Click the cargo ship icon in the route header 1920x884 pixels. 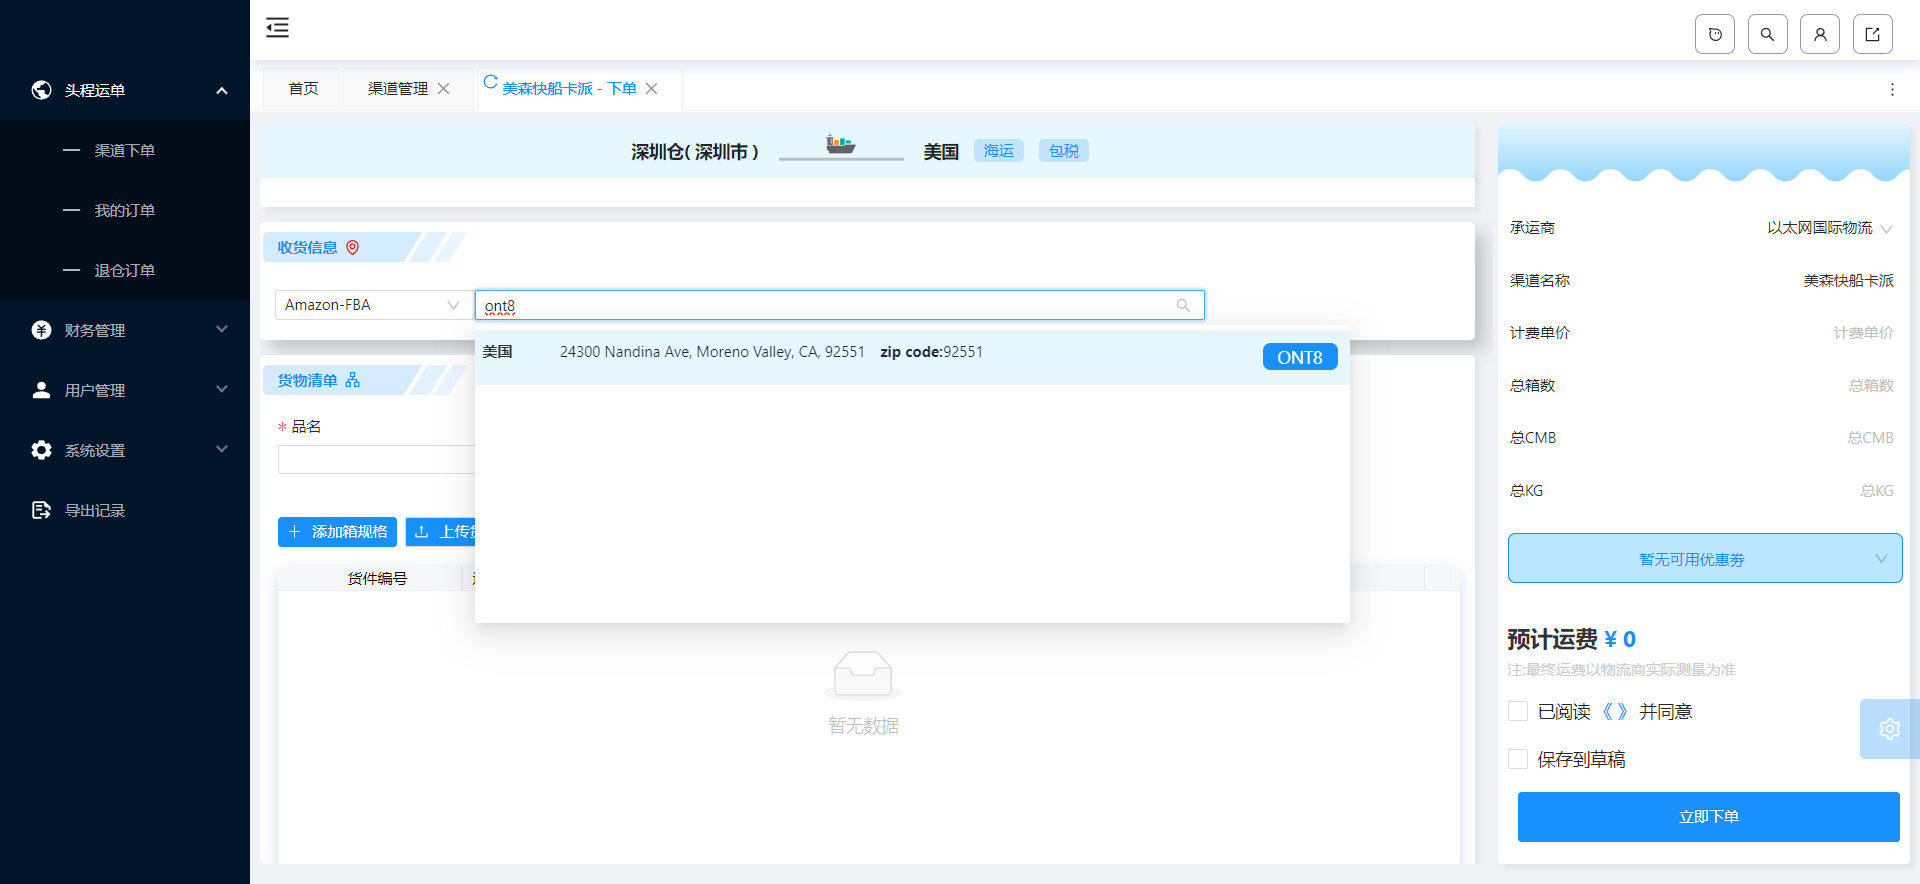840,144
